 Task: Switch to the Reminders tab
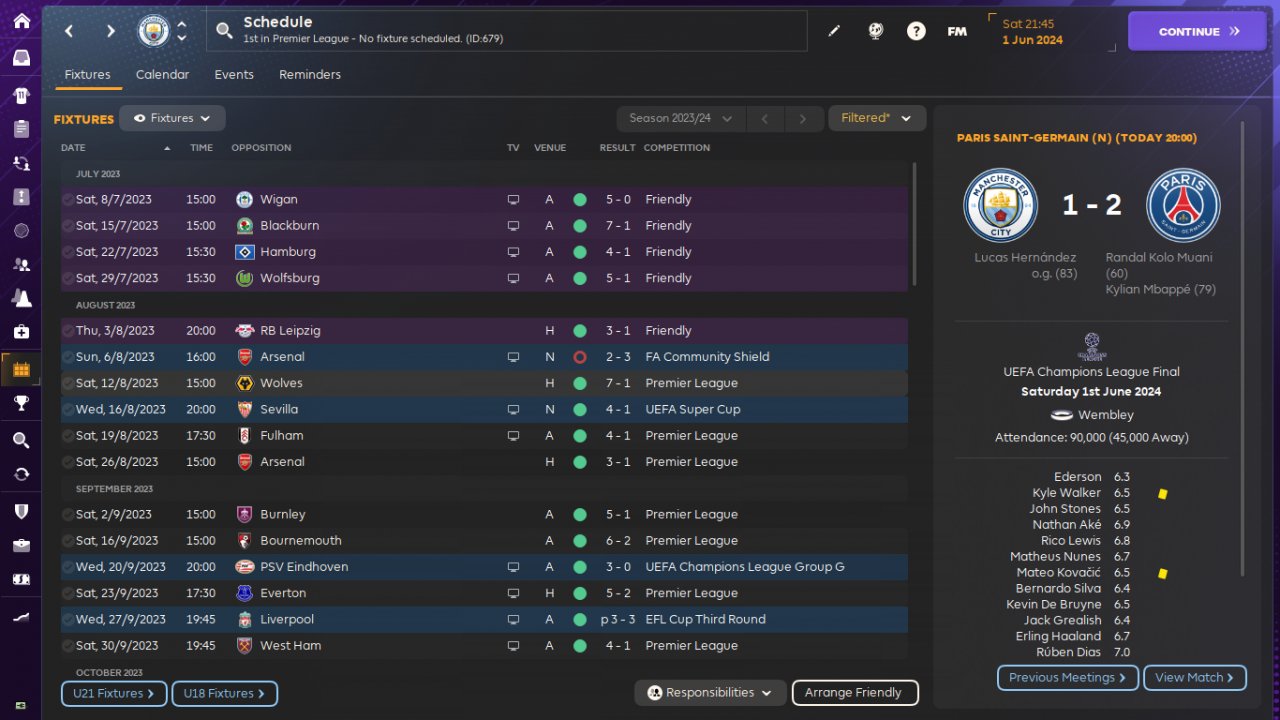coord(310,75)
